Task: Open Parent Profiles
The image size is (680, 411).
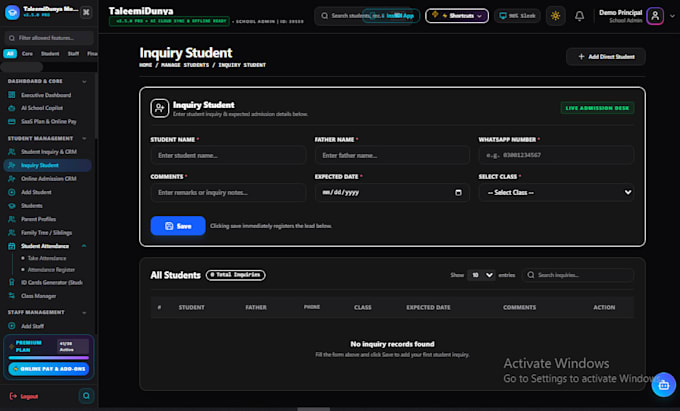Action: point(38,219)
